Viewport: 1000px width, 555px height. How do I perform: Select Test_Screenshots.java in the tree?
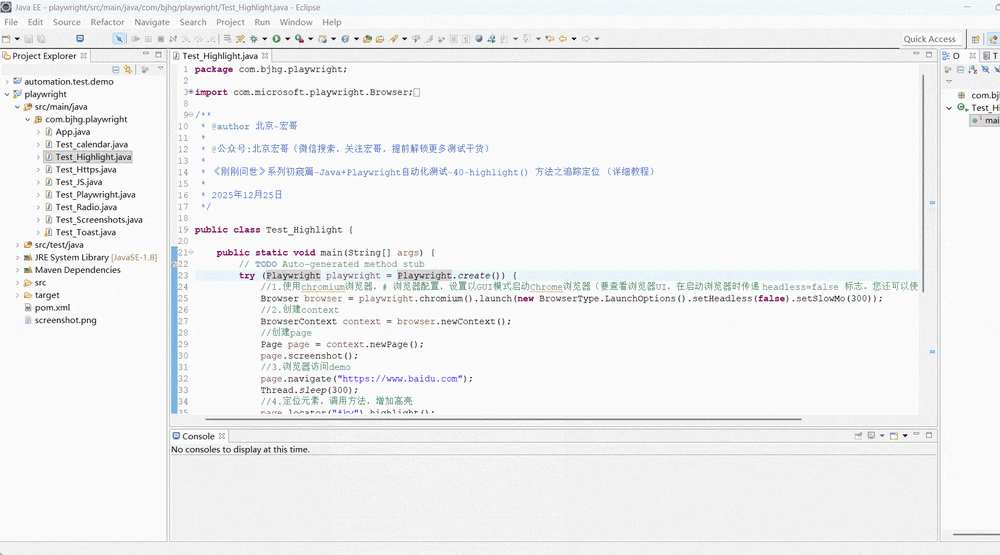pos(99,219)
